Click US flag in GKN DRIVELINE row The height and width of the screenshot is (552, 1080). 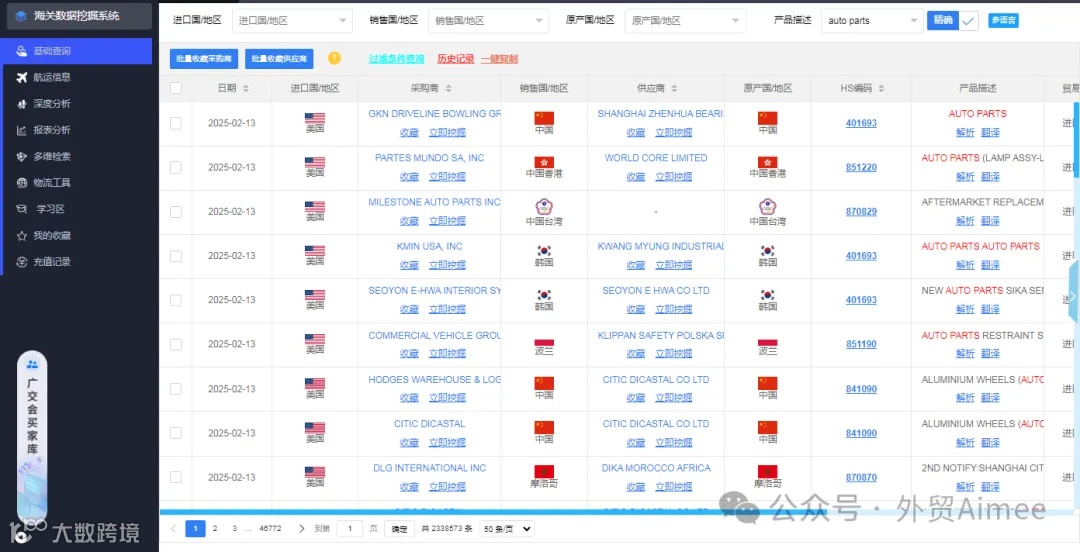tap(315, 119)
